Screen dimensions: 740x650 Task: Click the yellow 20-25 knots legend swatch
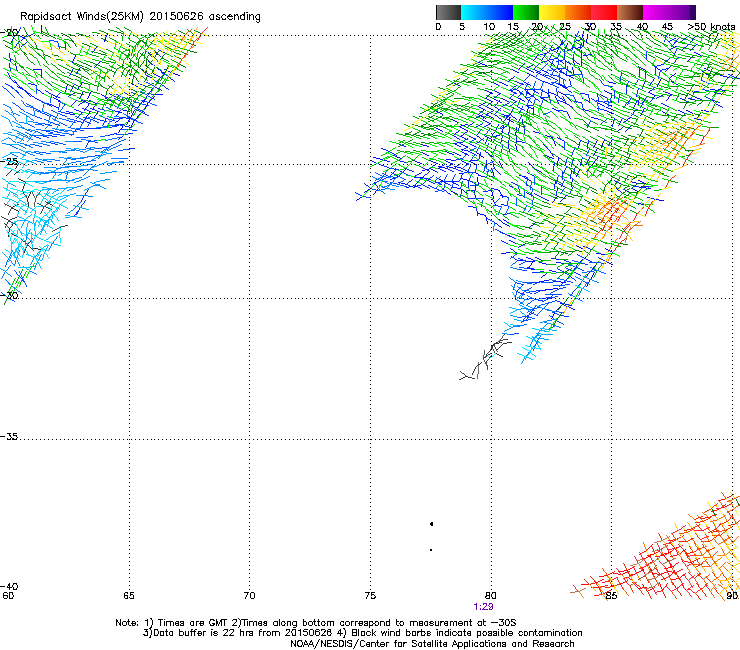552,12
